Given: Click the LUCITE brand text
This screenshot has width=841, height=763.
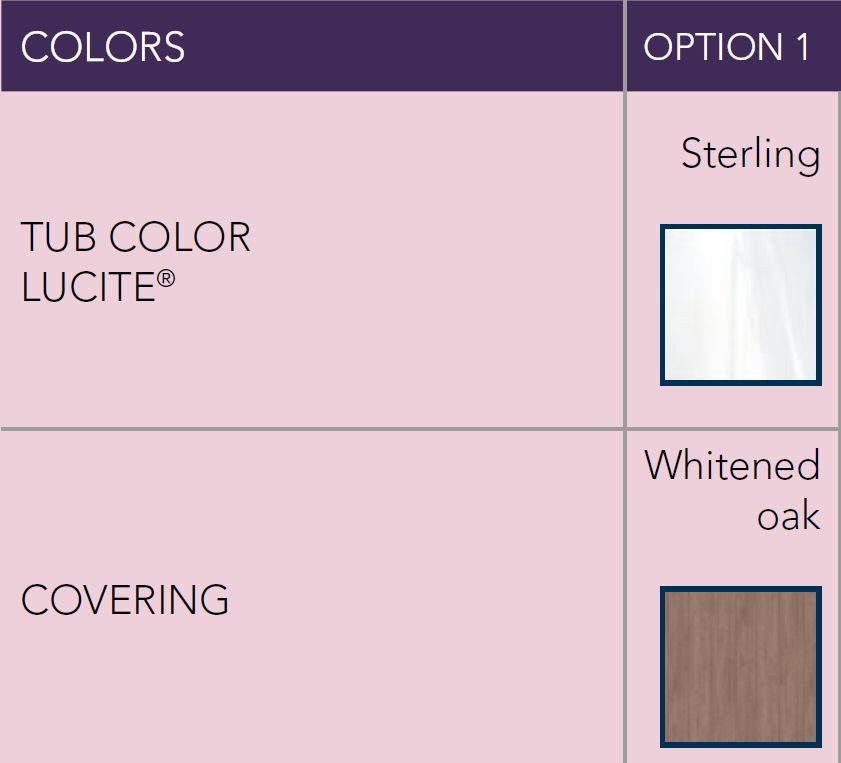Looking at the screenshot, I should [88, 286].
